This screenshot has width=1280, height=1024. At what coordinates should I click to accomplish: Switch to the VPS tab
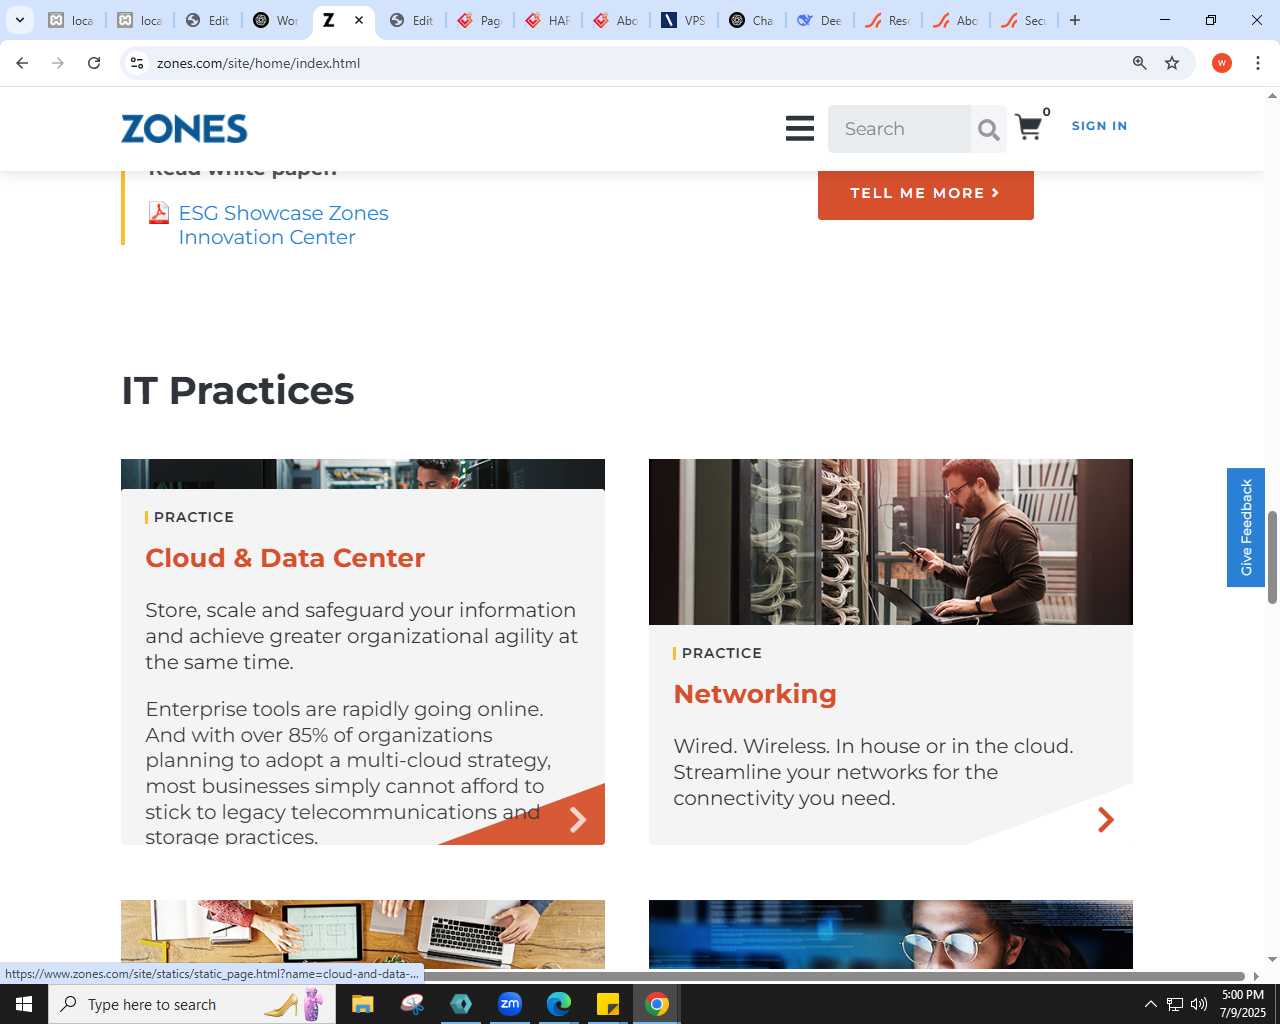(x=684, y=20)
